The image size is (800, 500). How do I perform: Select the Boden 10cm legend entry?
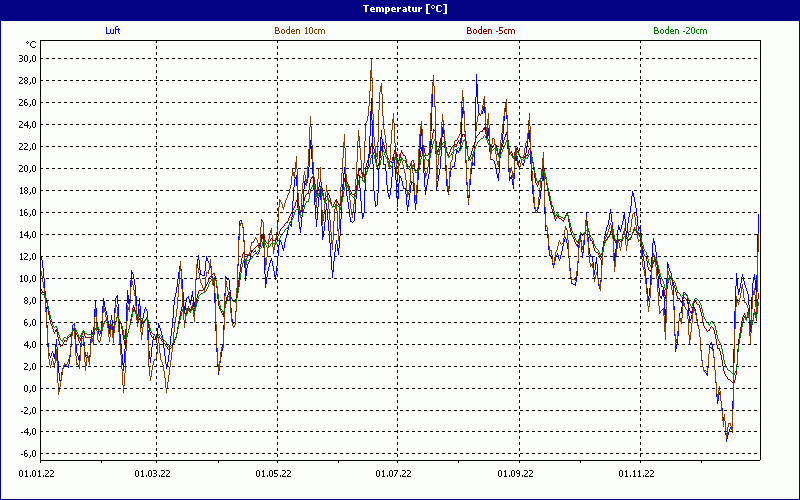(x=299, y=31)
